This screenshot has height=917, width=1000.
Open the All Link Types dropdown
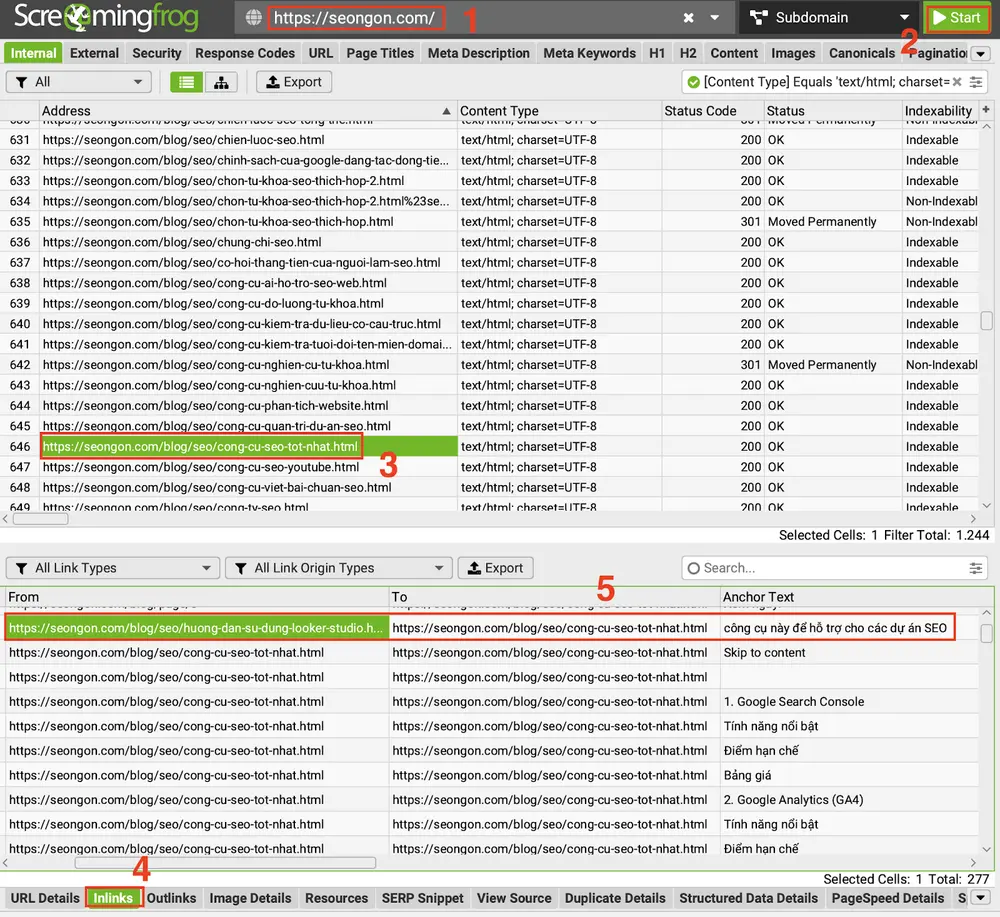(113, 568)
